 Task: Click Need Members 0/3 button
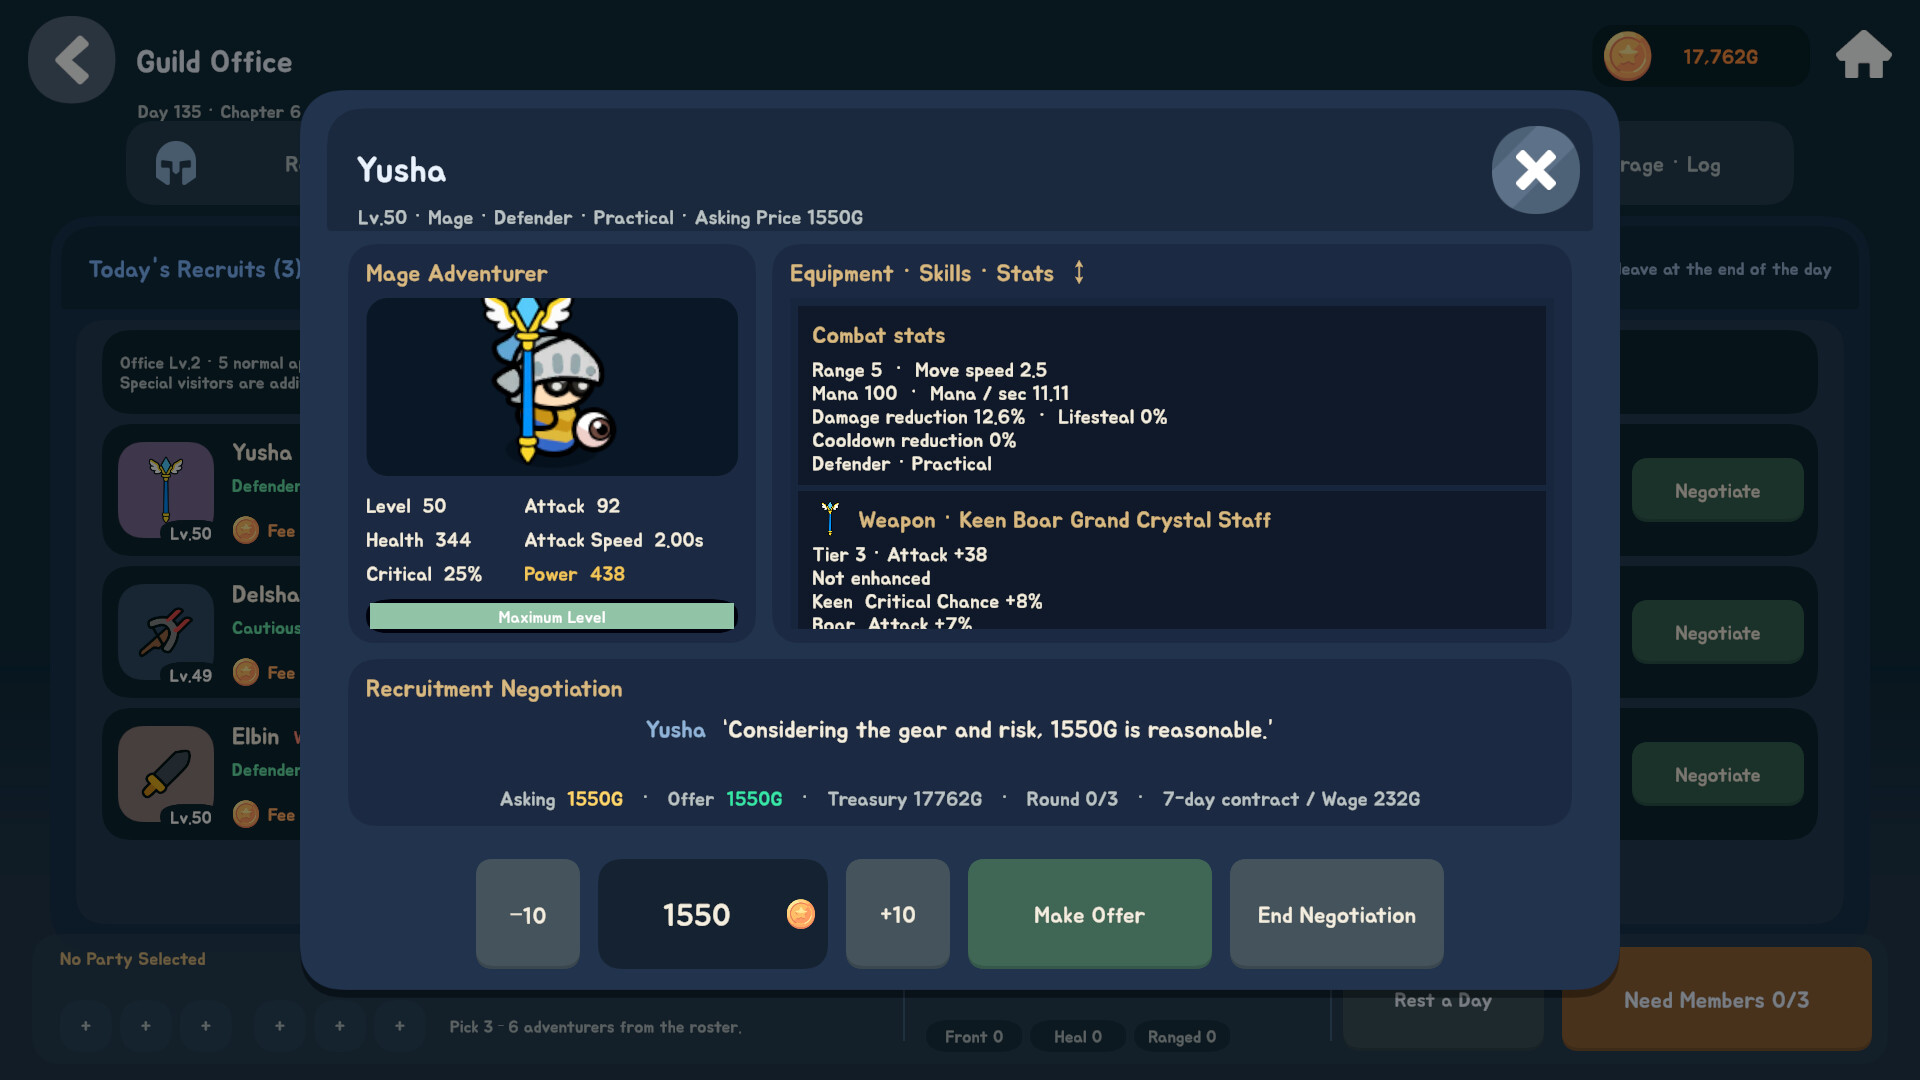pyautogui.click(x=1716, y=999)
